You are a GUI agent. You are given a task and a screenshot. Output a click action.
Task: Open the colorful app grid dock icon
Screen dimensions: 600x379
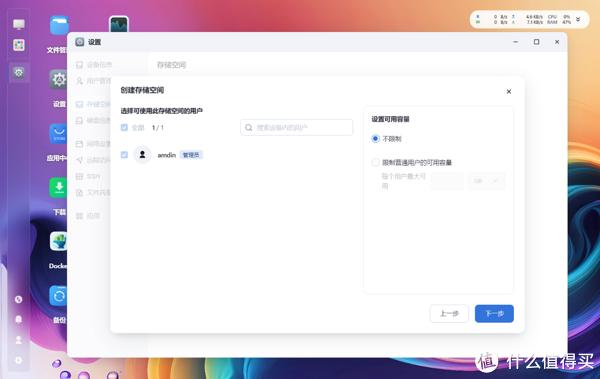click(x=19, y=45)
